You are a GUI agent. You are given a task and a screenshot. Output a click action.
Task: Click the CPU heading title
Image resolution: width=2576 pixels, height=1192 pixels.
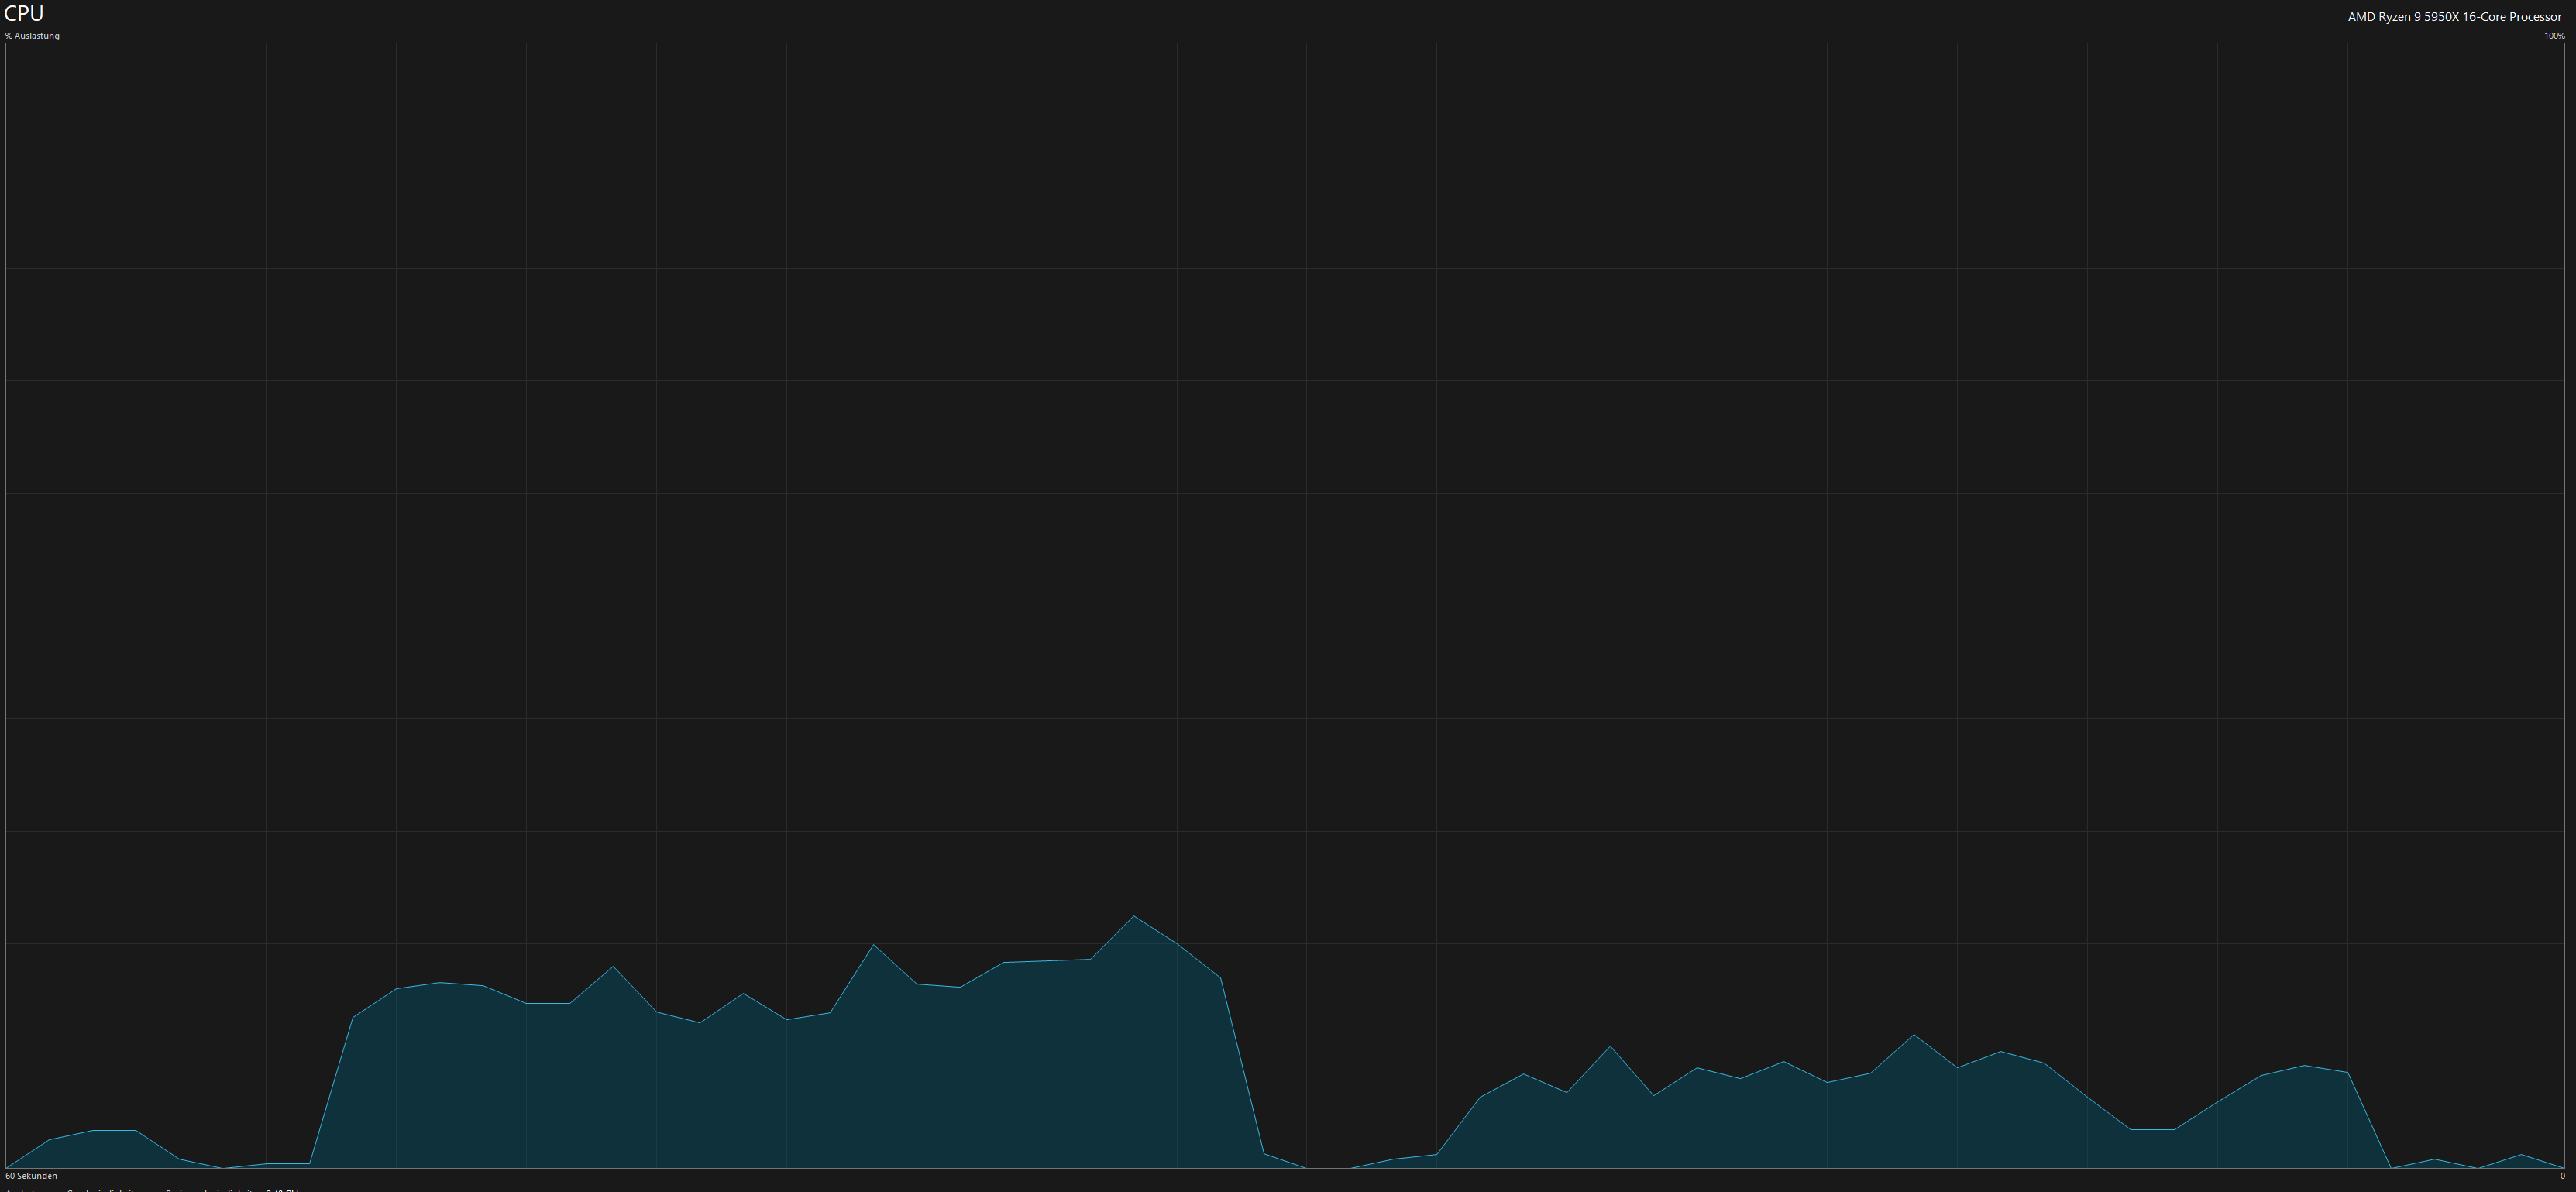pos(24,14)
